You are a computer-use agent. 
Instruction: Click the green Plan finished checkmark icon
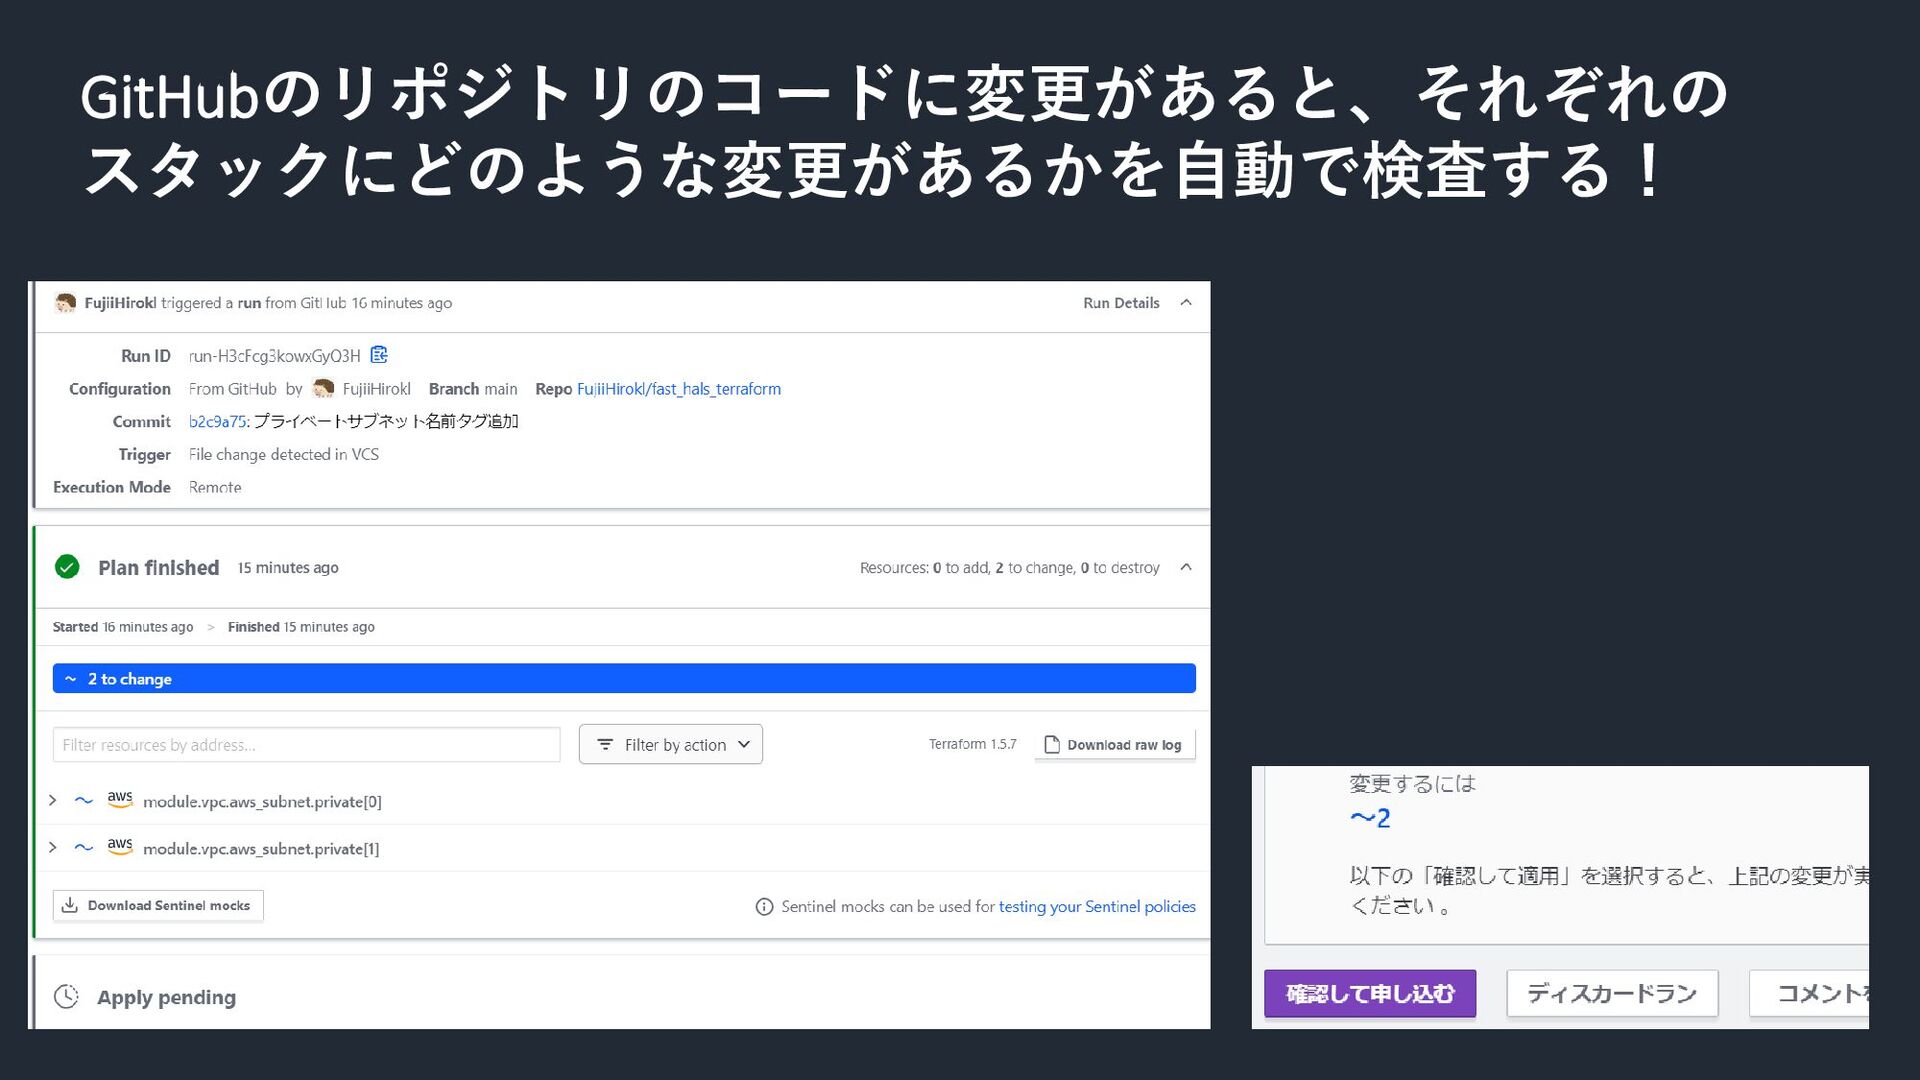[67, 567]
